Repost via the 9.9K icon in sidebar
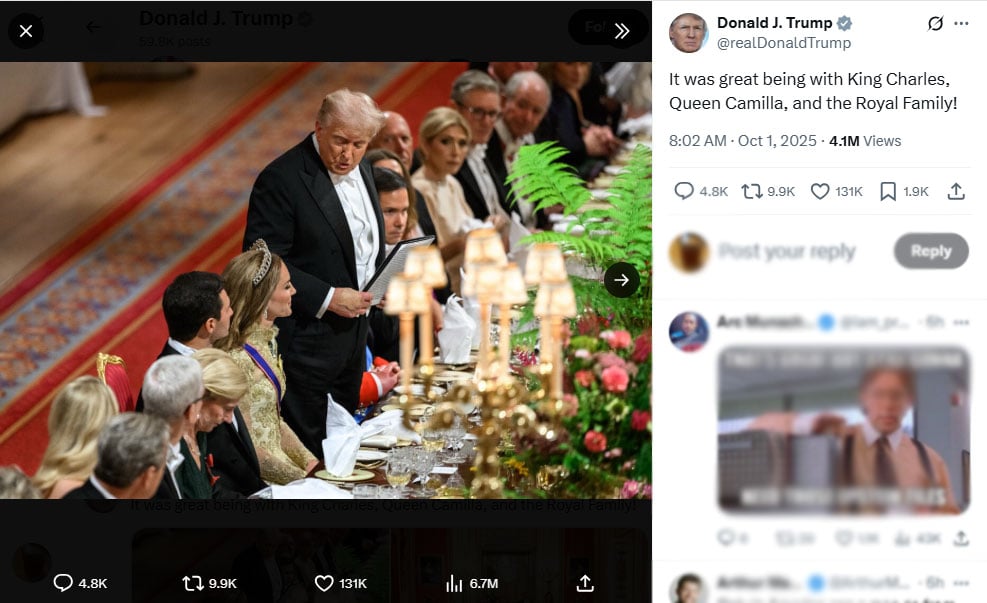This screenshot has height=603, width=987. pos(752,191)
